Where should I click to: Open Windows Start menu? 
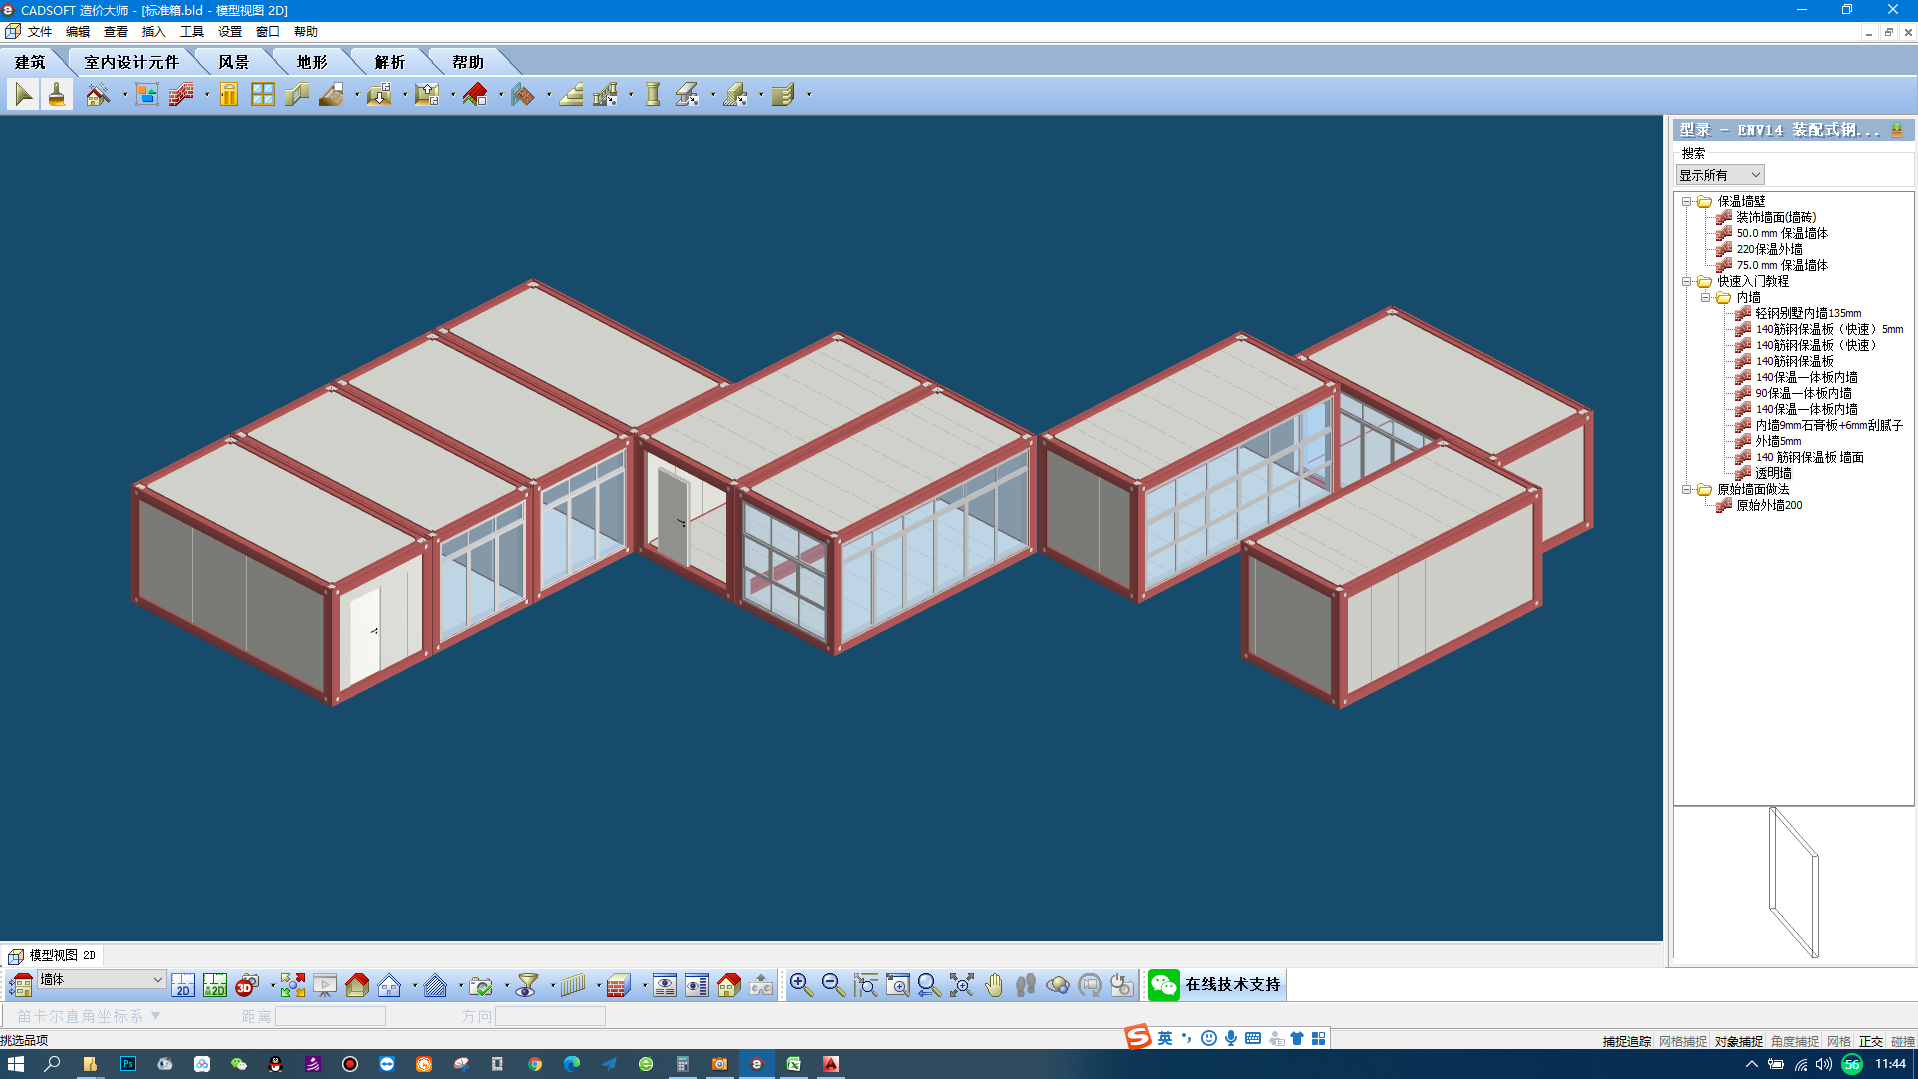(x=16, y=1064)
